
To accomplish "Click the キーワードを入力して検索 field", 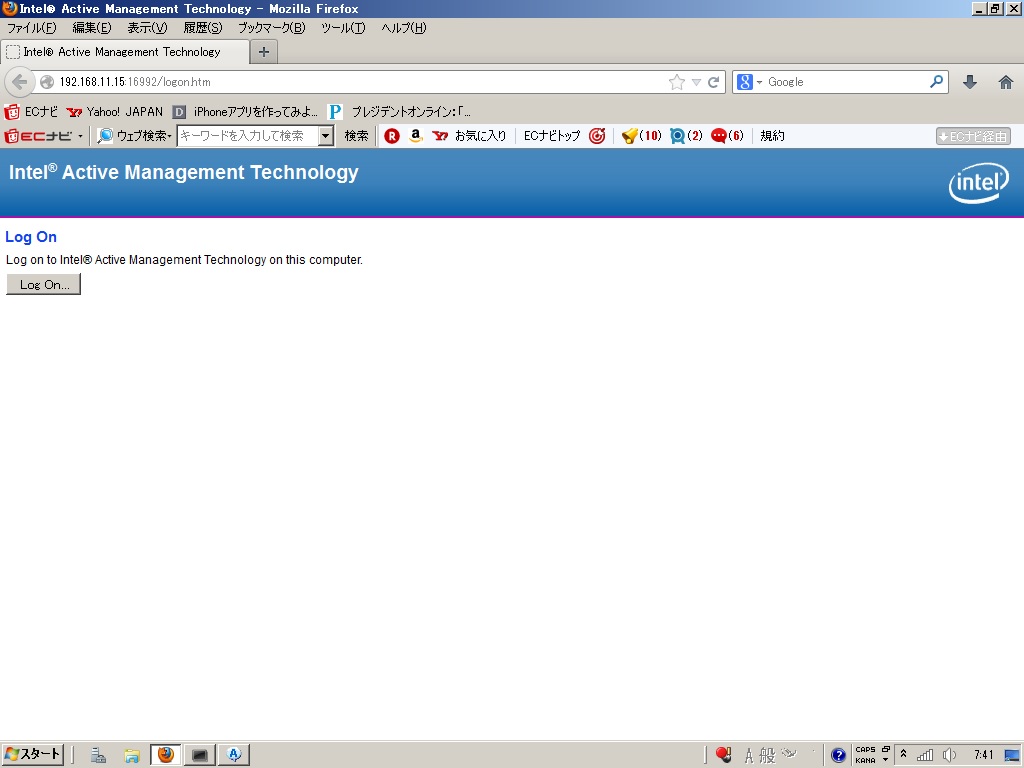I will coord(248,136).
